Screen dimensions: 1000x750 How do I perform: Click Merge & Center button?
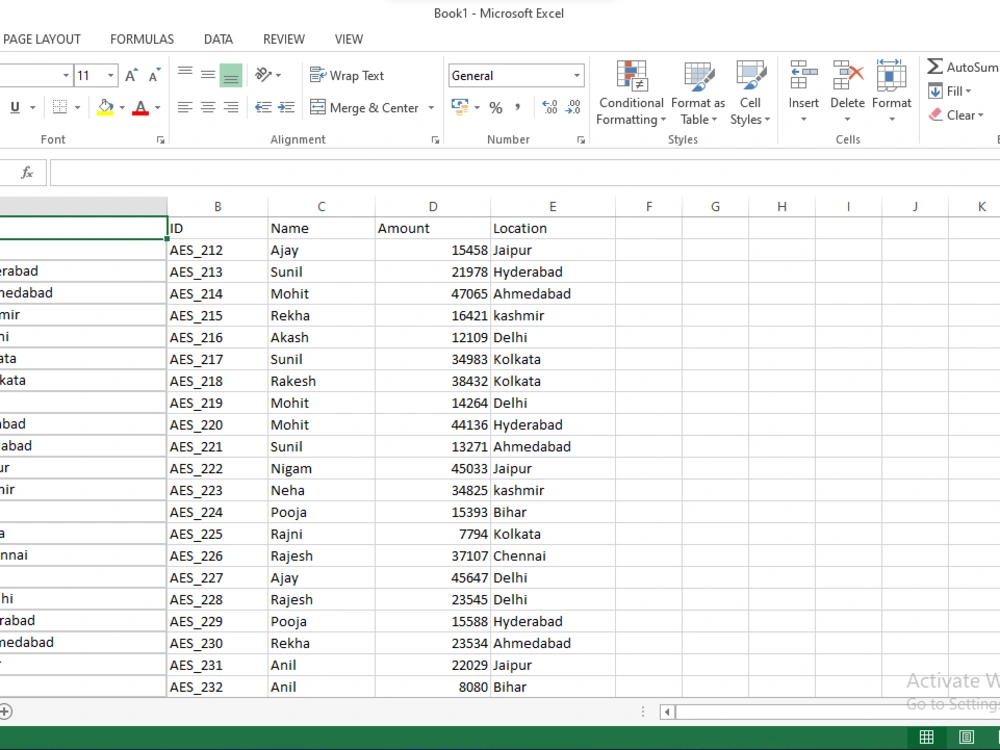click(x=365, y=108)
